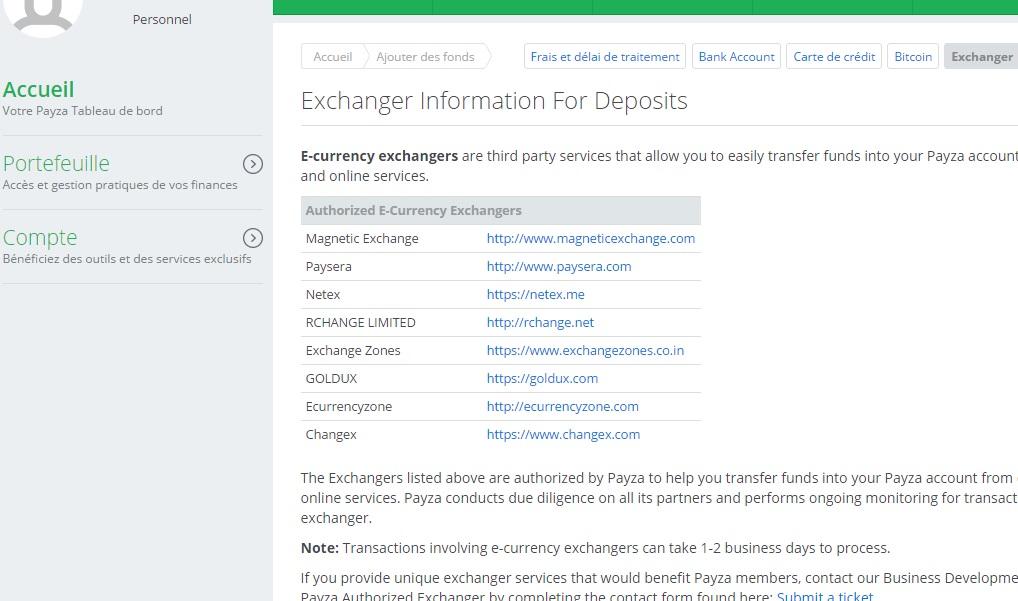Click the Netex name cell

(323, 295)
